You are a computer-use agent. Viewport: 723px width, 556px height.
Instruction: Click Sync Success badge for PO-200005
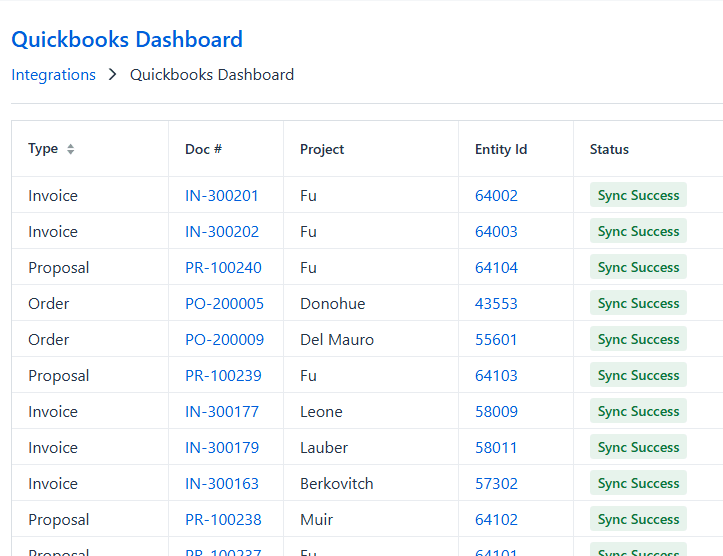[x=638, y=303]
